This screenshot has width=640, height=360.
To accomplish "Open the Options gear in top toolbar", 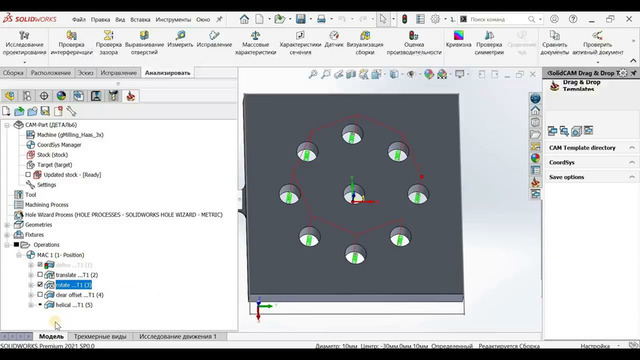I will pyautogui.click(x=436, y=19).
